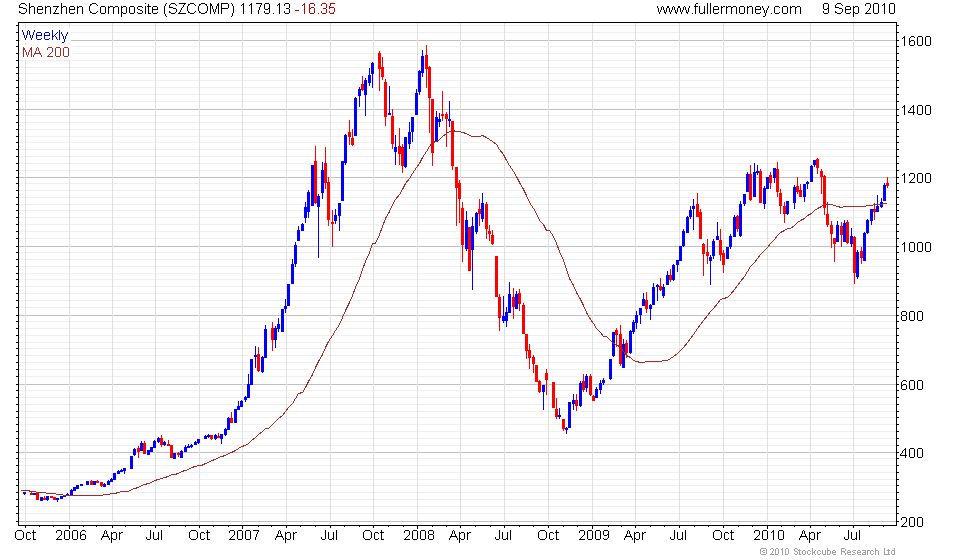
Task: Click the first Oct label on x-axis
Action: (x=25, y=536)
